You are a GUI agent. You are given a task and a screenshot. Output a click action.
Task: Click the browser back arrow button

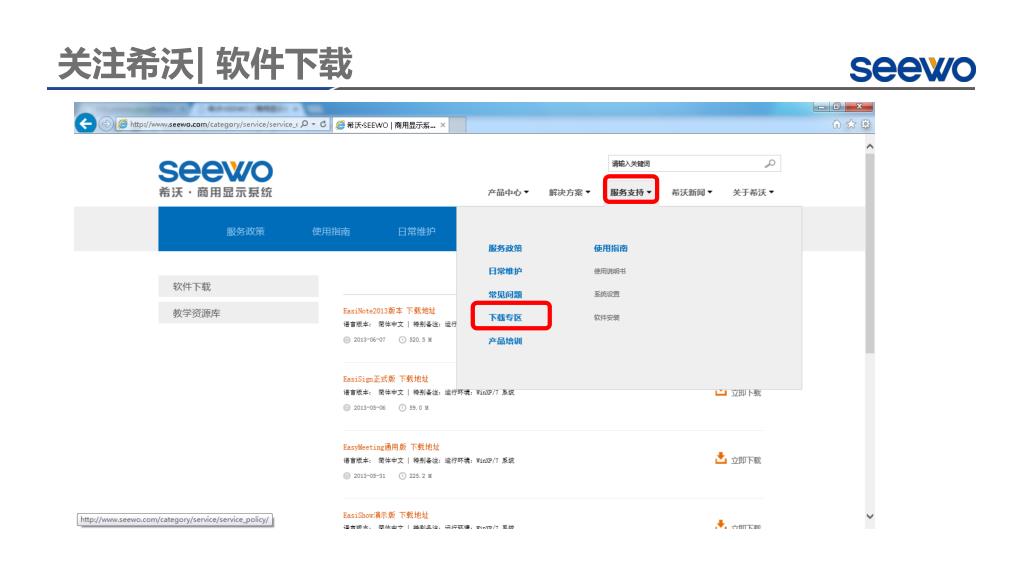[x=86, y=123]
